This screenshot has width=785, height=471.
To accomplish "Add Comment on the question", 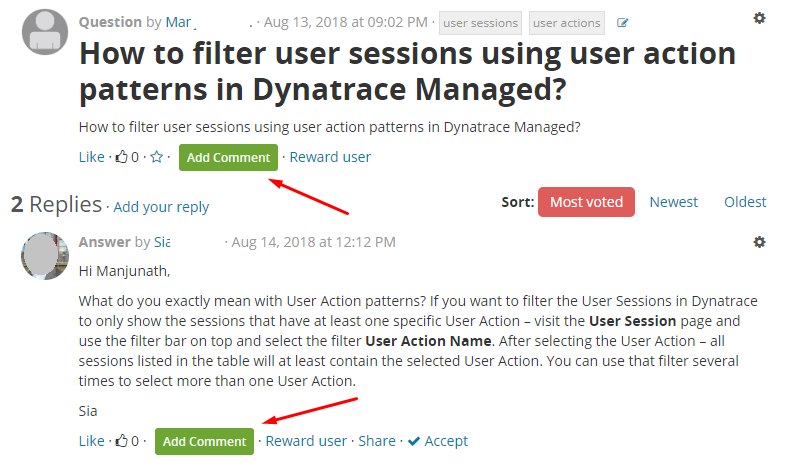I will 228,158.
